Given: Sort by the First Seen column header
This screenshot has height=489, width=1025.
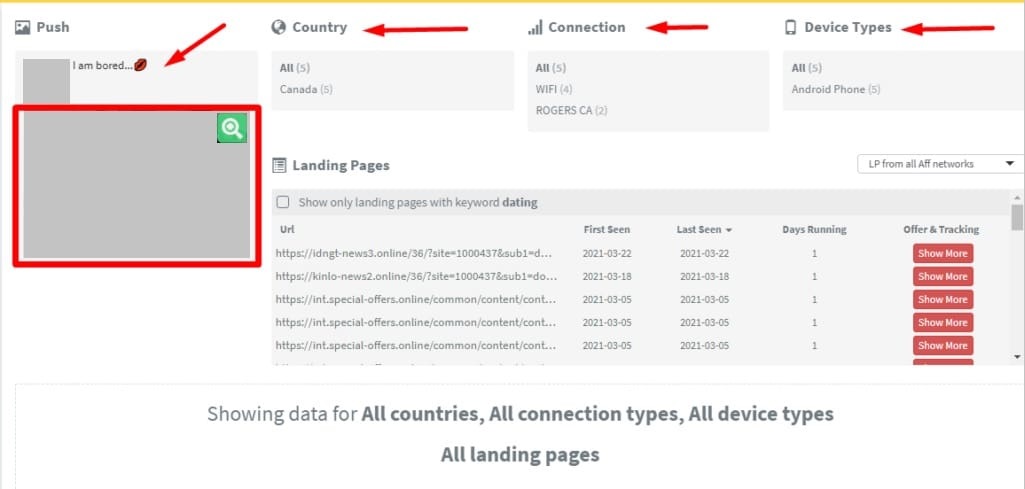Looking at the screenshot, I should [606, 230].
